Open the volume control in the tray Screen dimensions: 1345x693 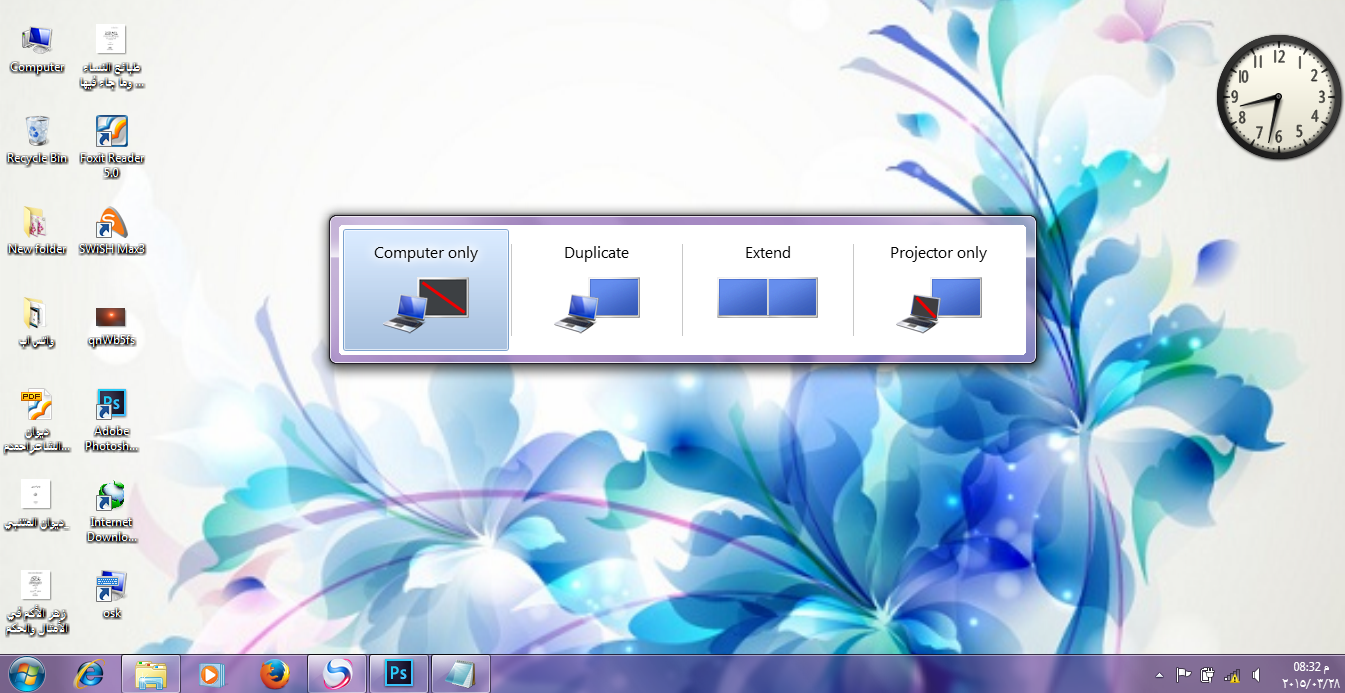(x=1256, y=675)
